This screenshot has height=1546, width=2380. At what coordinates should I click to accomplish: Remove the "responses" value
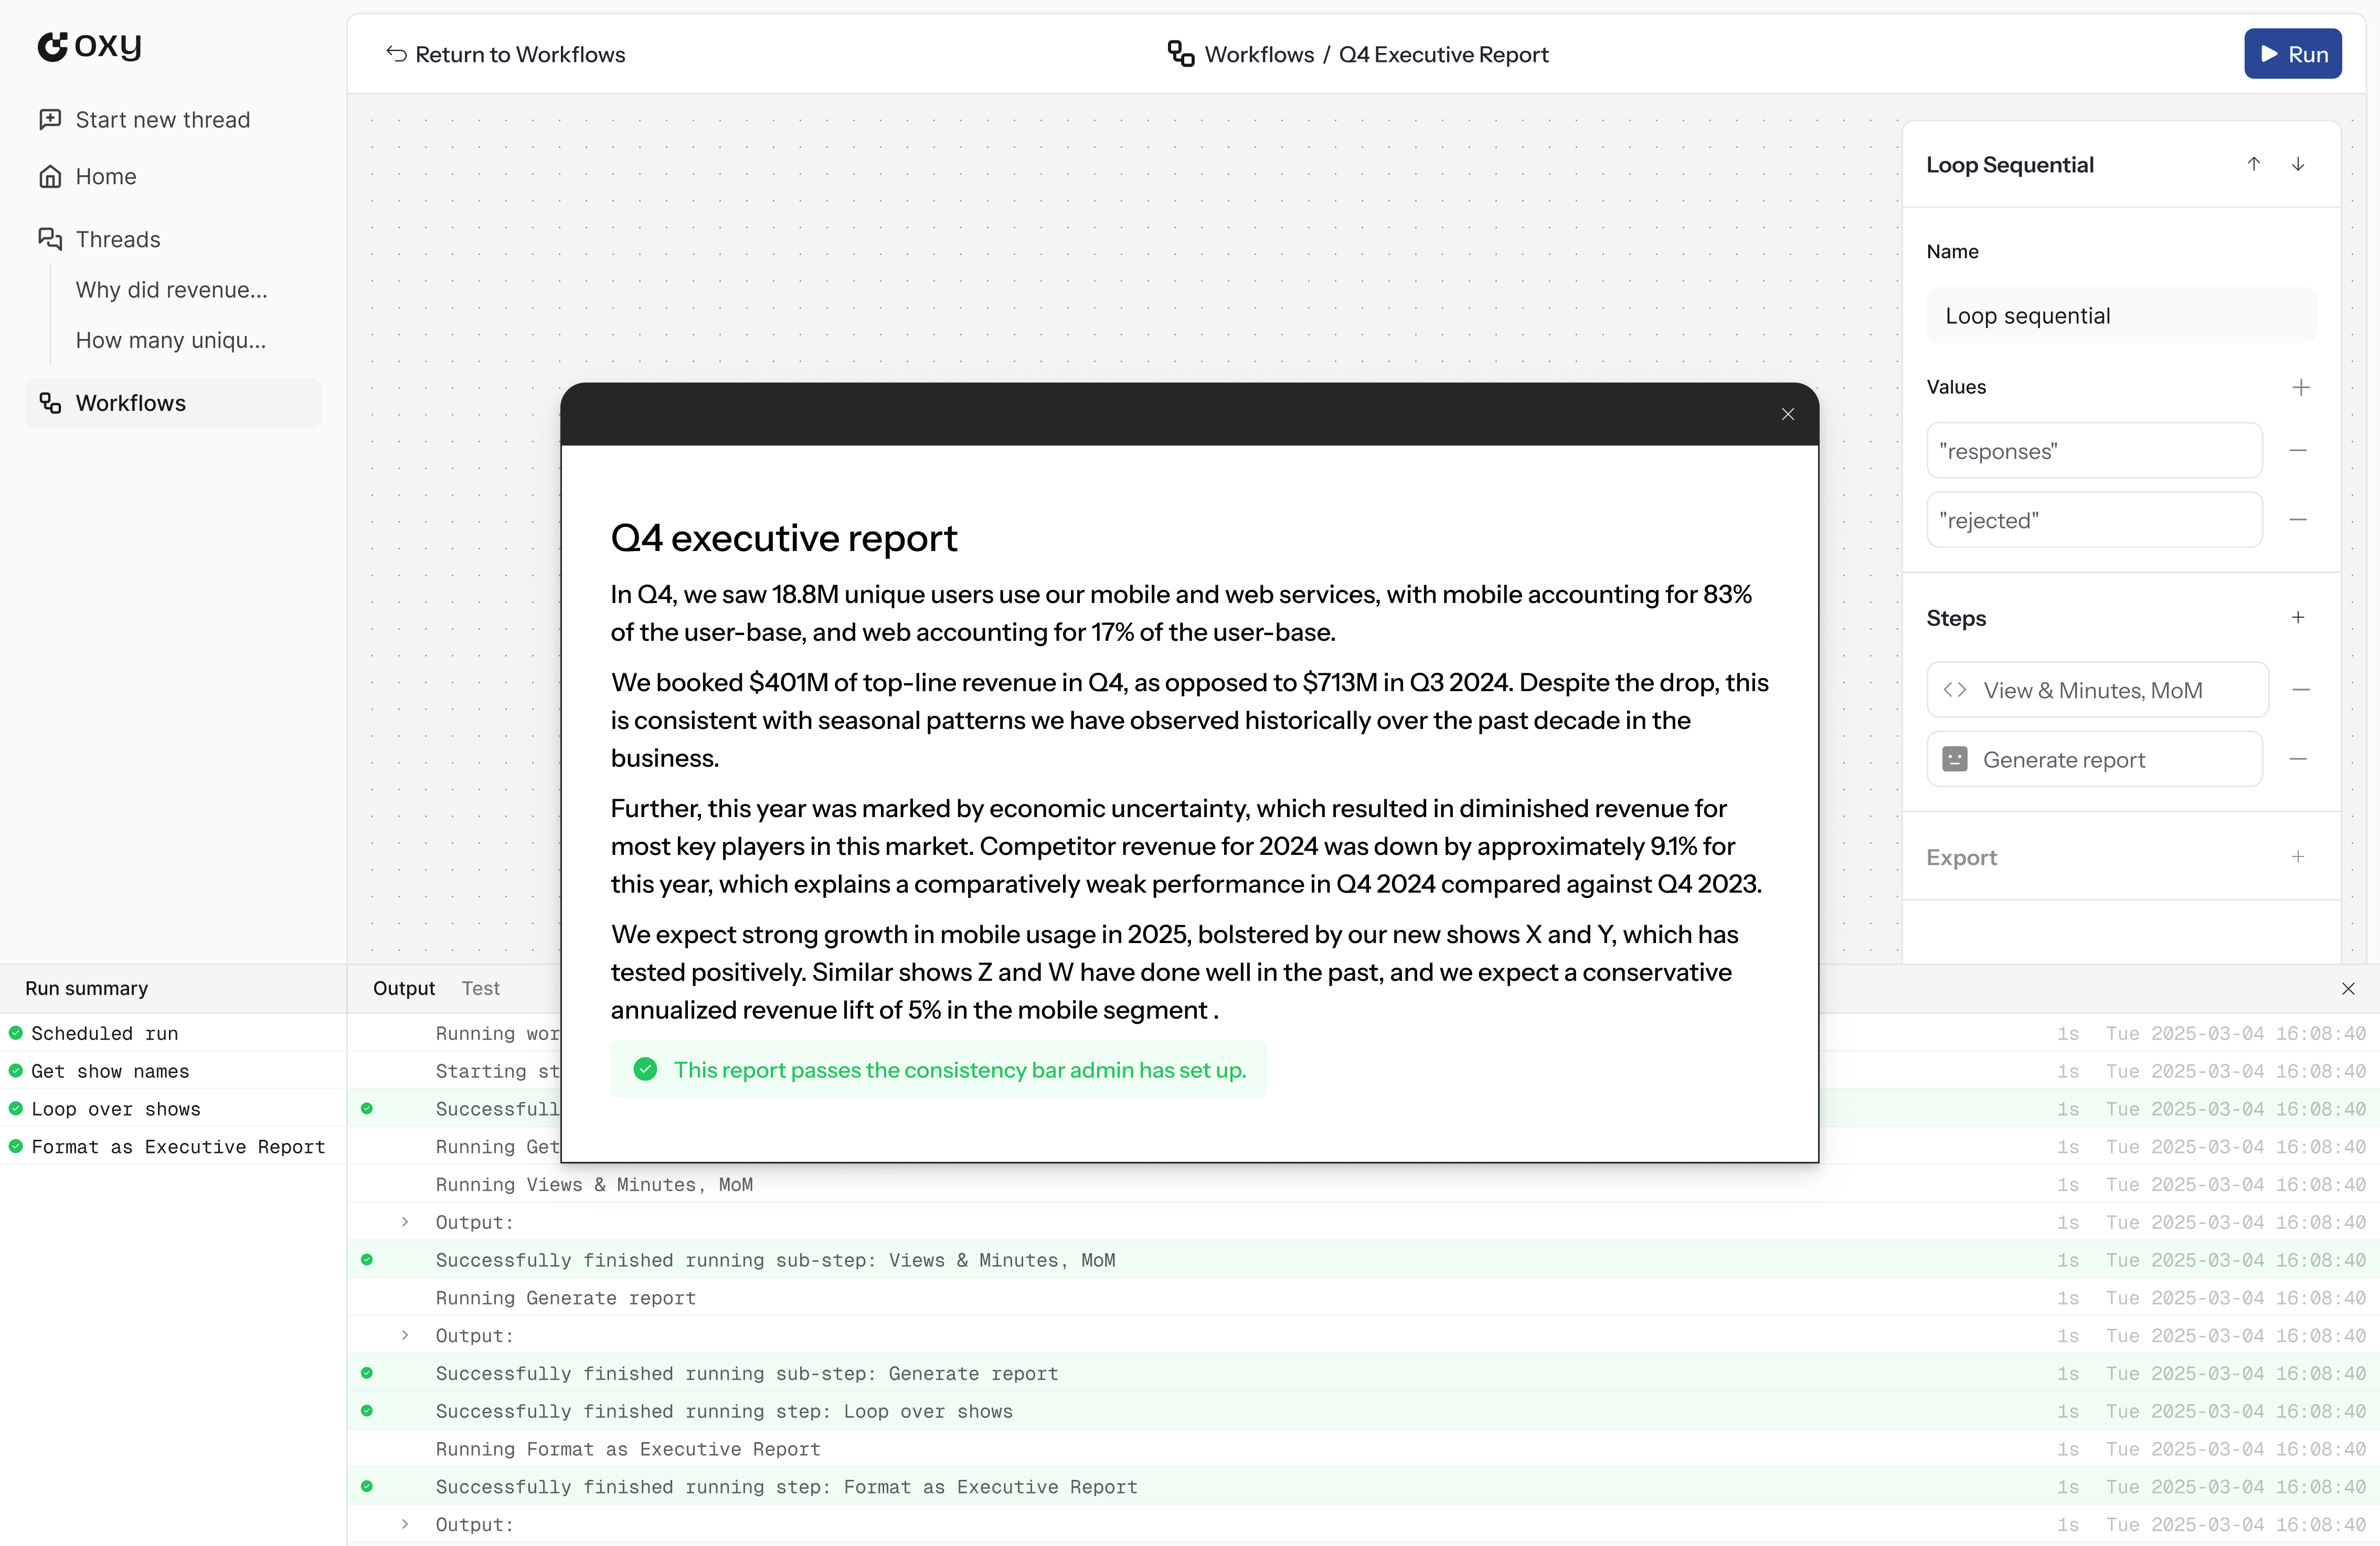pos(2298,451)
